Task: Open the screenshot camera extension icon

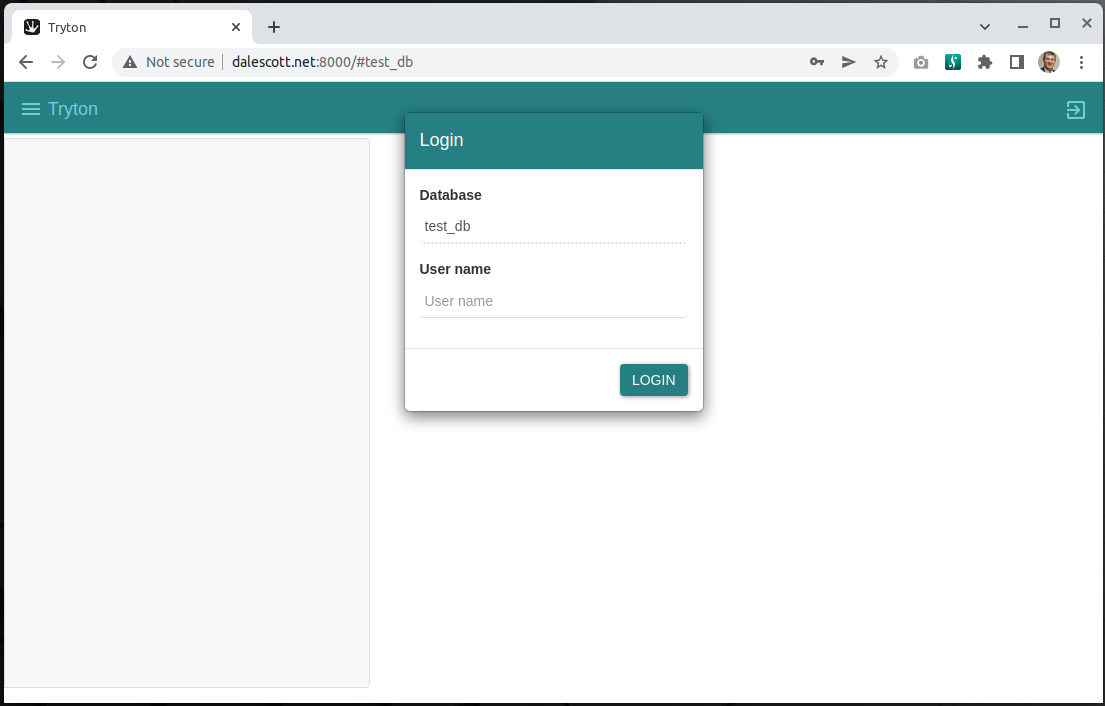Action: point(920,62)
